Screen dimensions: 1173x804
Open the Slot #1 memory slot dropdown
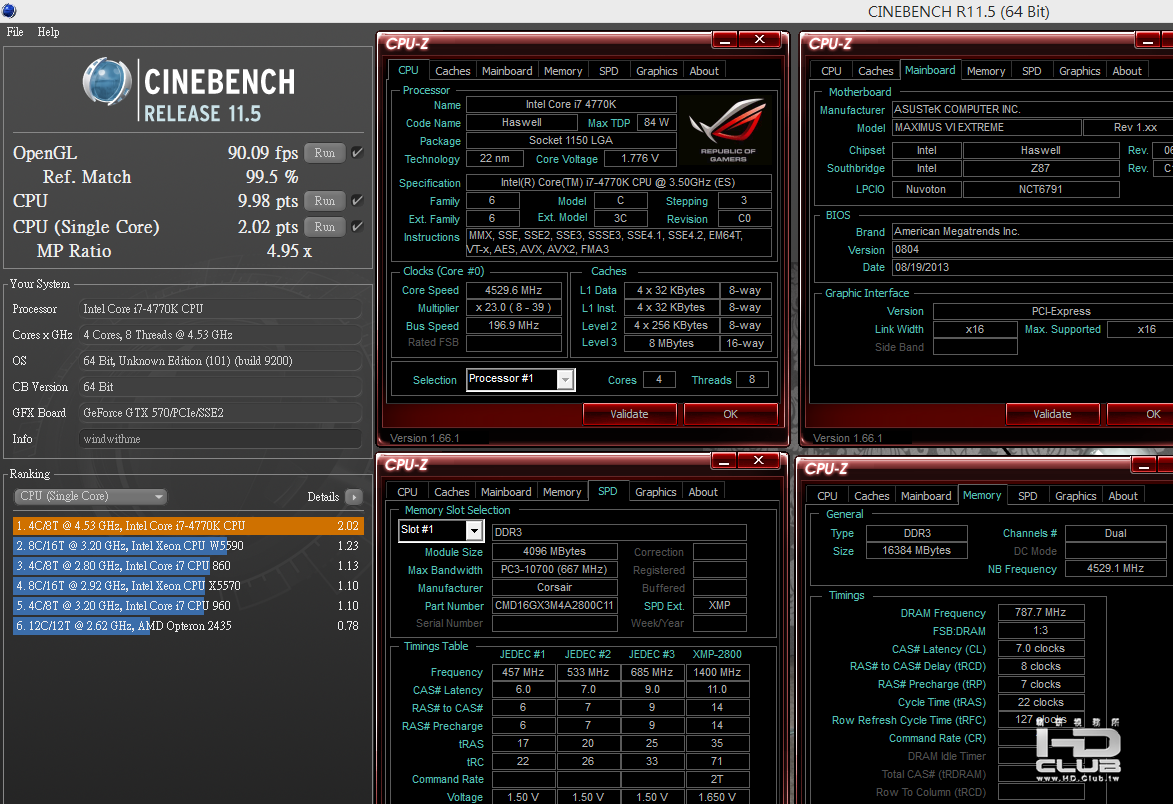[474, 530]
